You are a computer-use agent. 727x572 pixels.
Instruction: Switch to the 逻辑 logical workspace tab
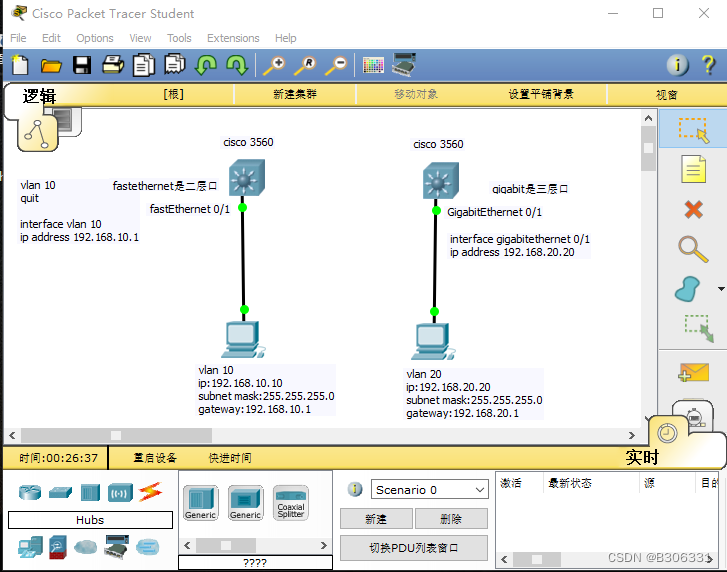click(x=39, y=96)
